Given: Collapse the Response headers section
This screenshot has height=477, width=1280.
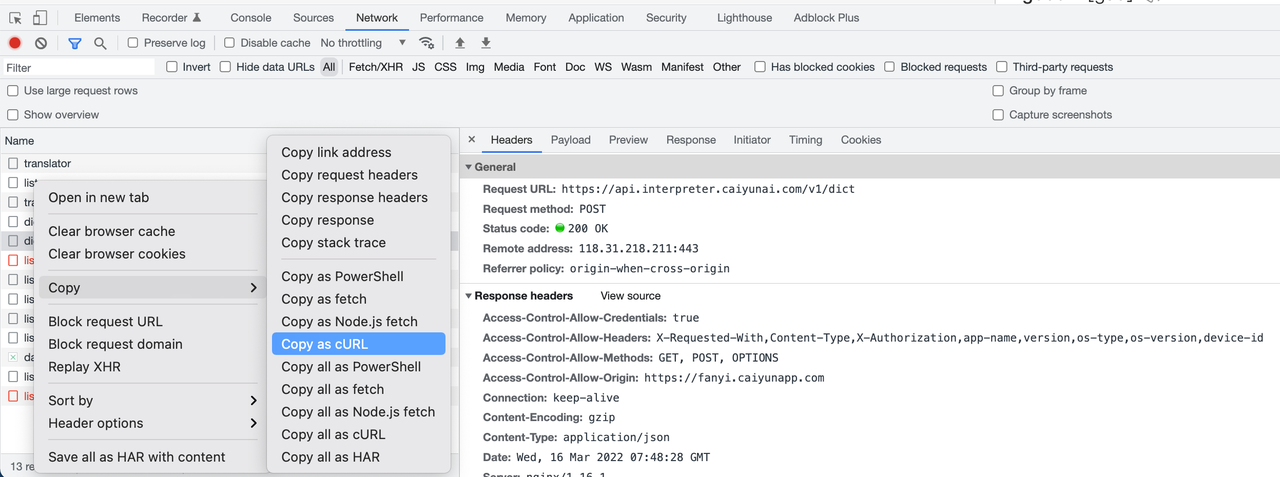Looking at the screenshot, I should [x=468, y=296].
